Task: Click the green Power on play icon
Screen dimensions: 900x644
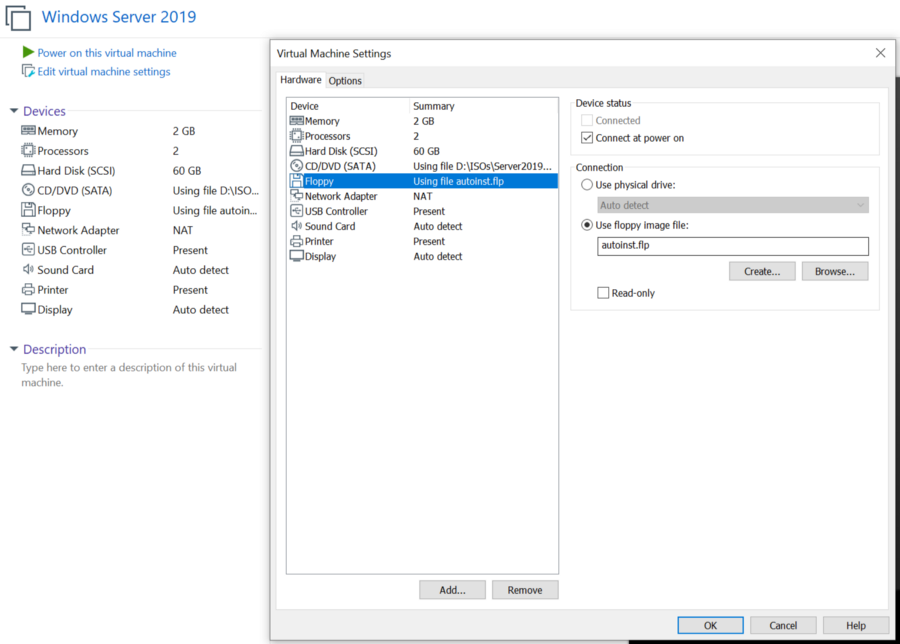Action: point(28,53)
